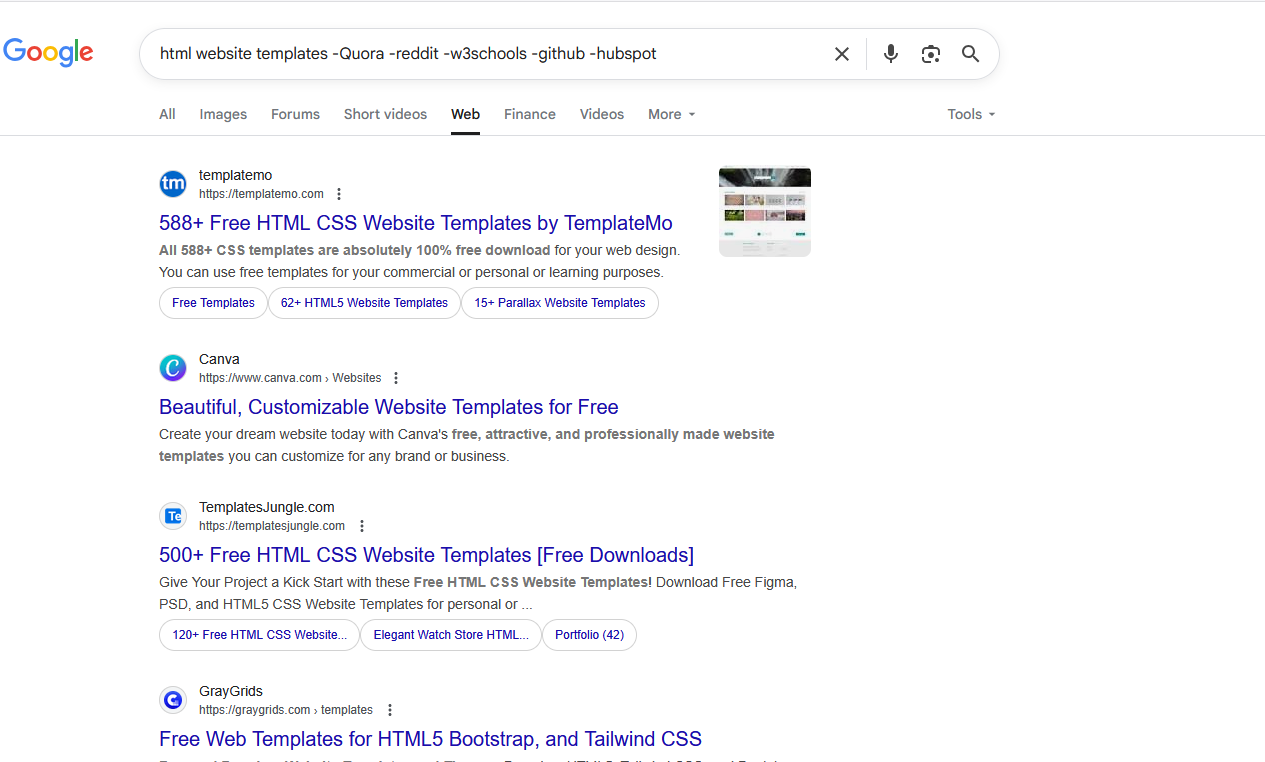Click the https://www.canva.com › Websites URL
The width and height of the screenshot is (1265, 762).
point(290,378)
